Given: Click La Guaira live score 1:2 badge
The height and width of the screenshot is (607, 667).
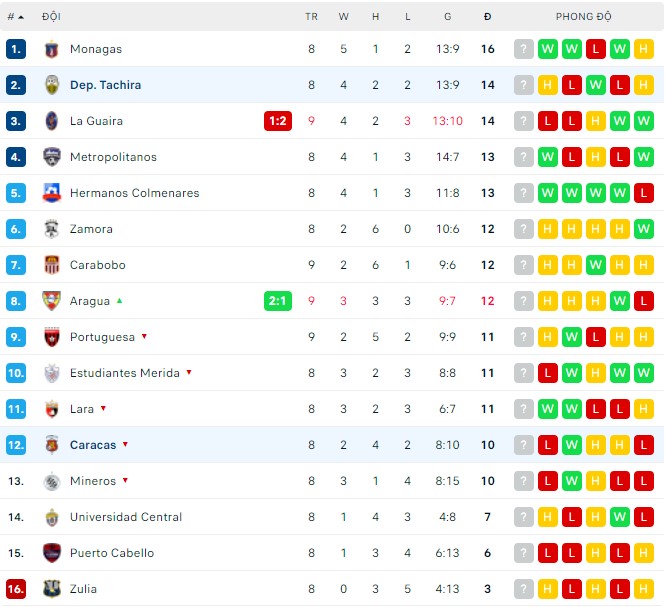Looking at the screenshot, I should click(278, 121).
